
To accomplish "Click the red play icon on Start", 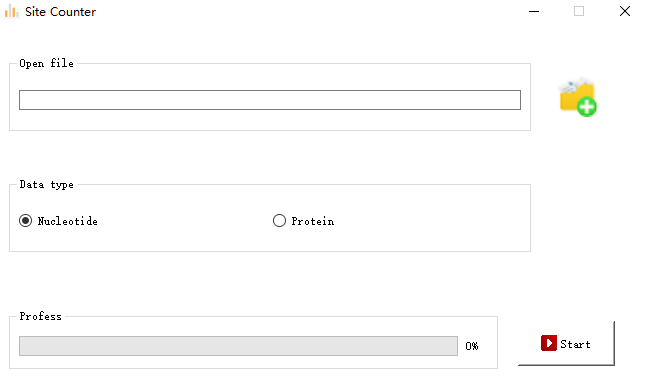I will (549, 343).
